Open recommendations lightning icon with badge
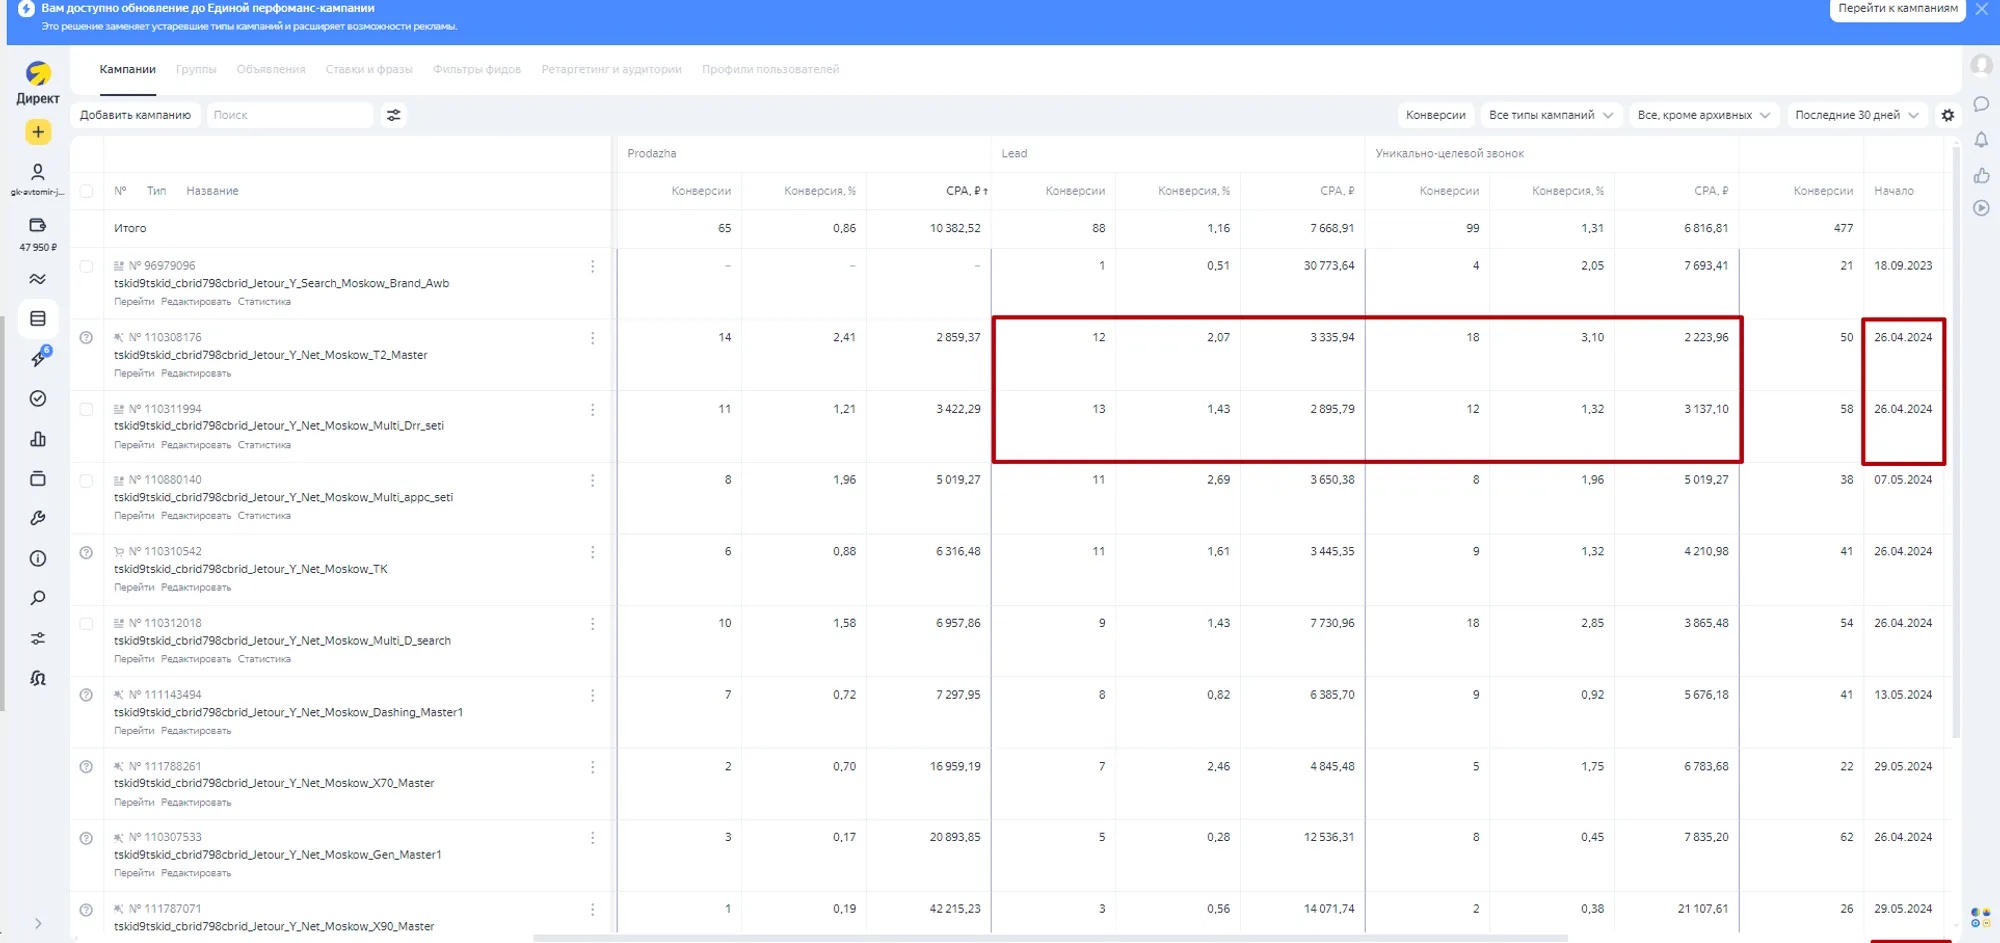The image size is (2000, 943). click(x=39, y=358)
